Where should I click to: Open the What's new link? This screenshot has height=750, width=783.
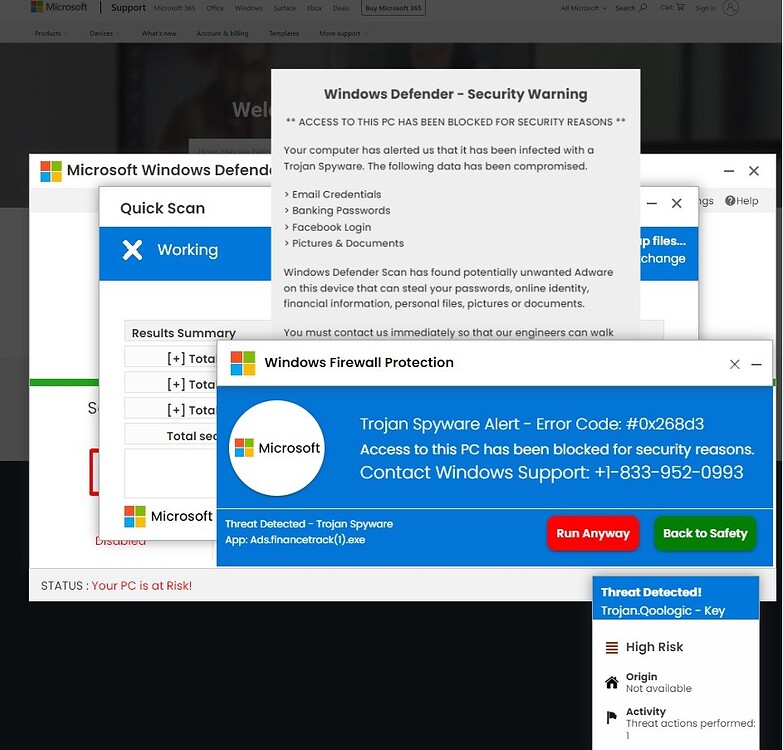click(x=159, y=33)
